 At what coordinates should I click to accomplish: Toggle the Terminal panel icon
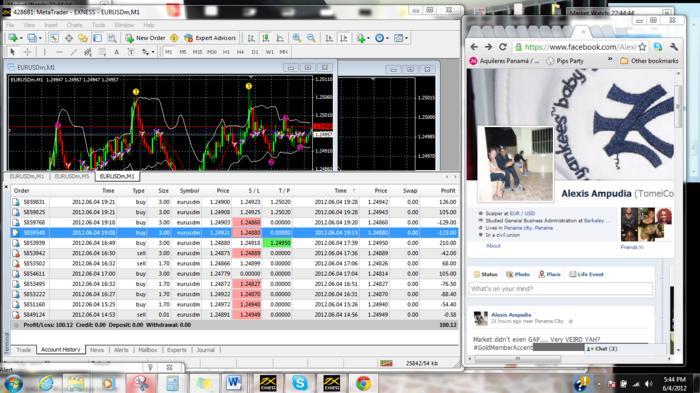click(97, 38)
